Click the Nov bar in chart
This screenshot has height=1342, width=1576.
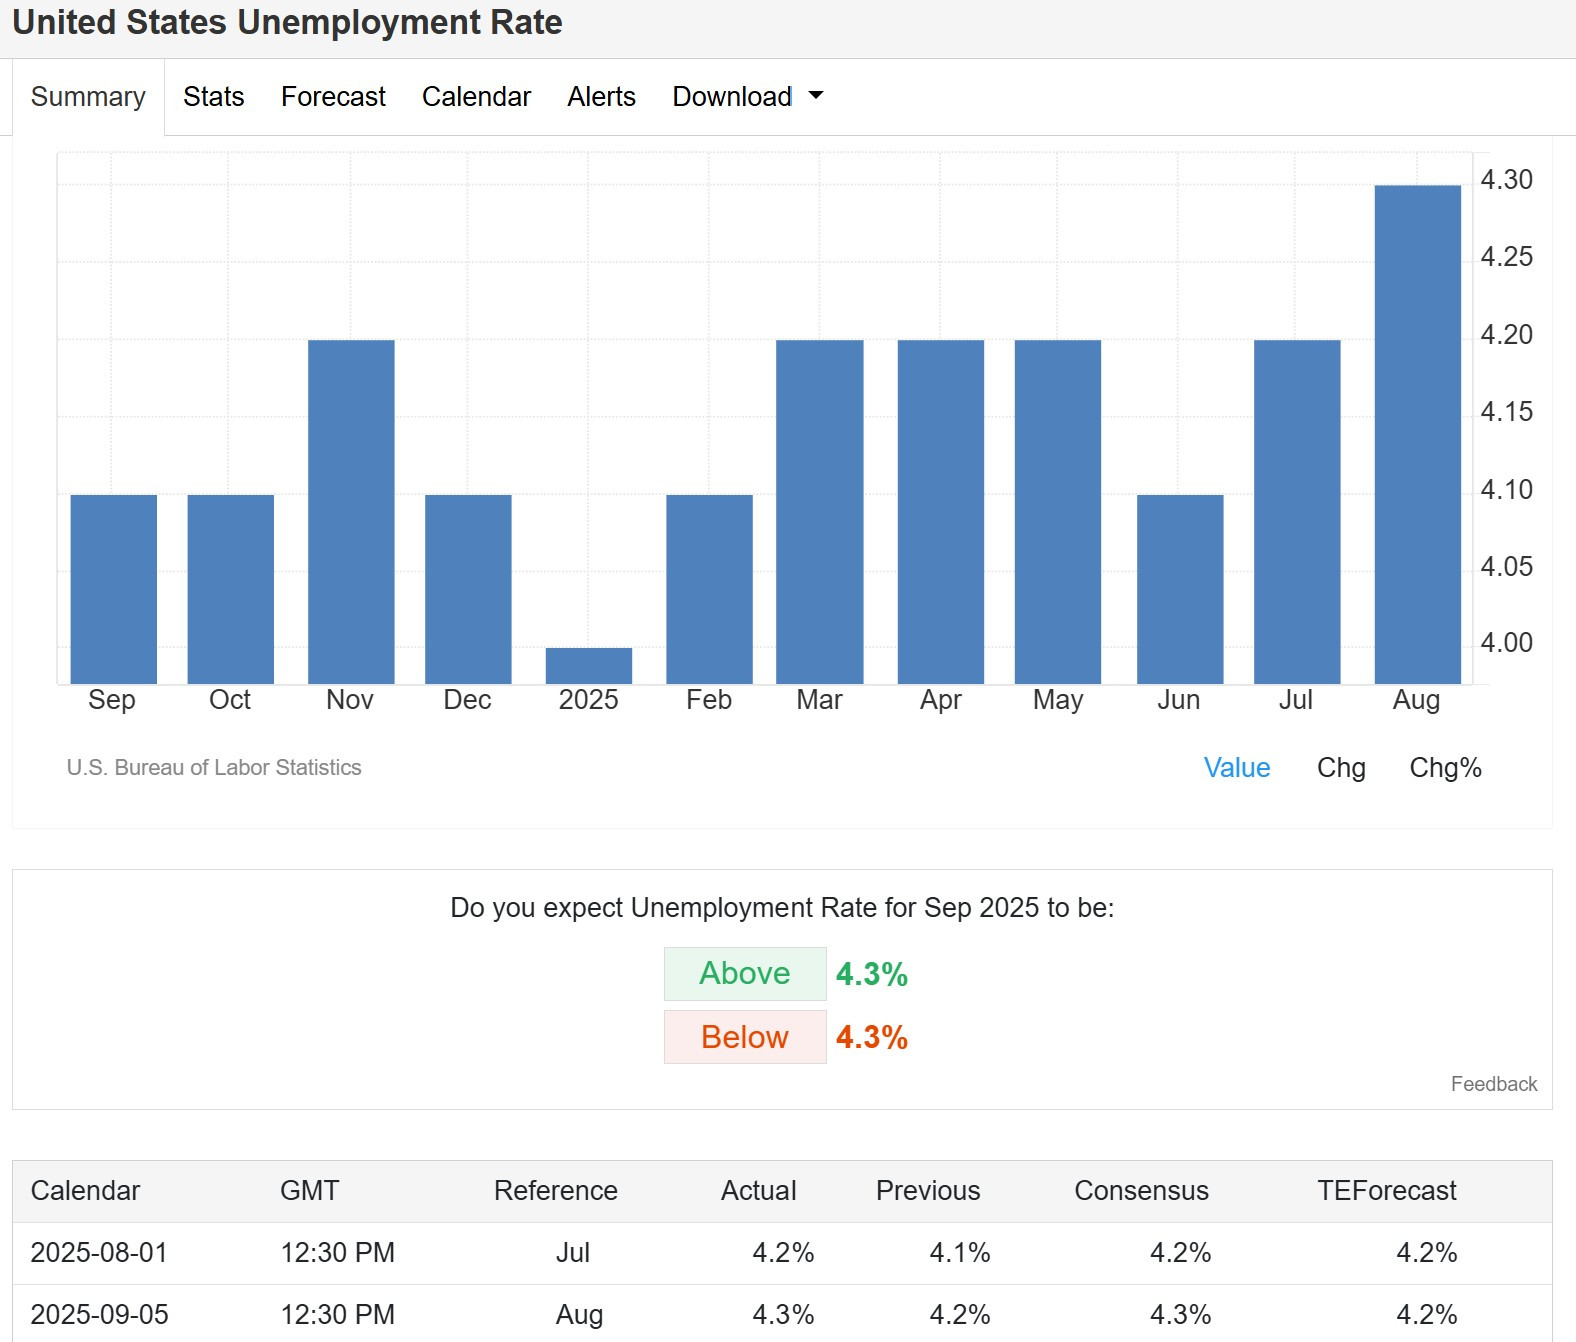pos(351,512)
